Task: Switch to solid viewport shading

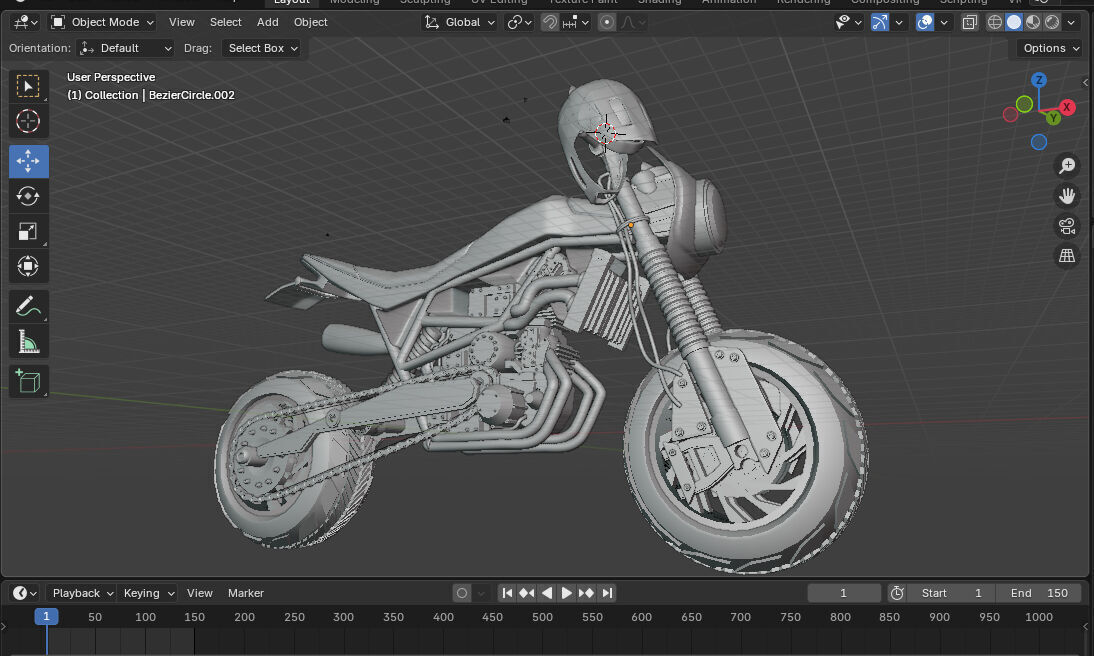Action: pos(1014,22)
